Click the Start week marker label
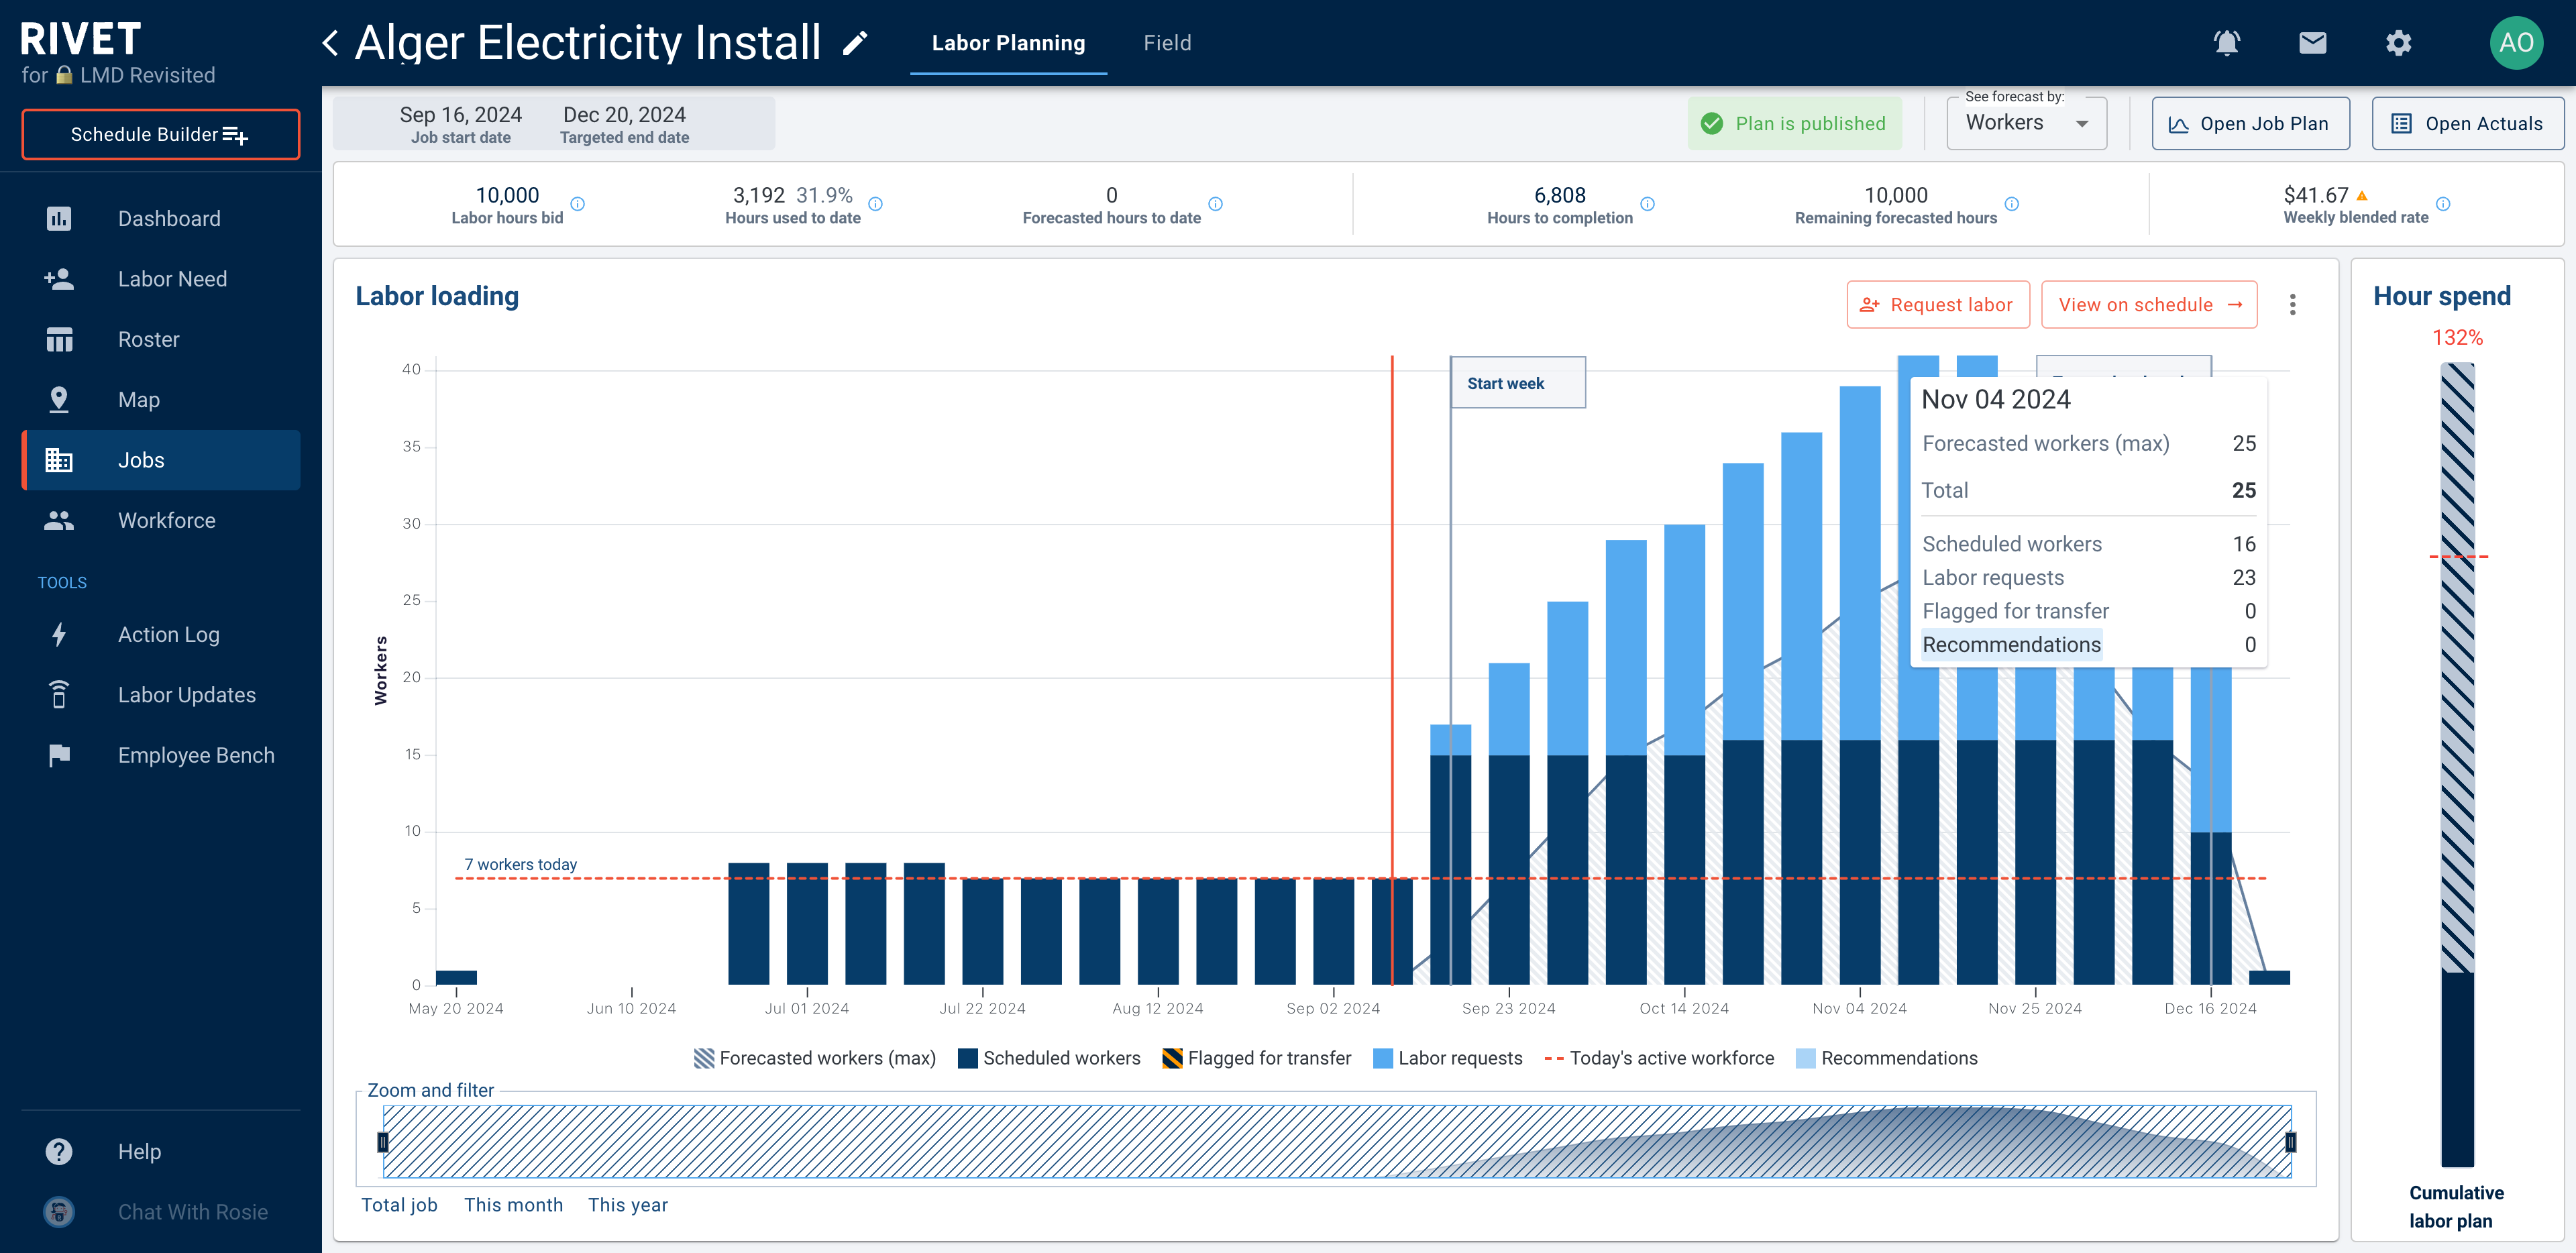Viewport: 2576px width, 1253px height. tap(1517, 383)
